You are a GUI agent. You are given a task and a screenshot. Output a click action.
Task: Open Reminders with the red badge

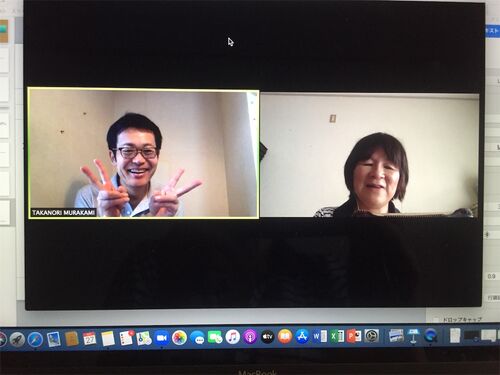click(126, 338)
